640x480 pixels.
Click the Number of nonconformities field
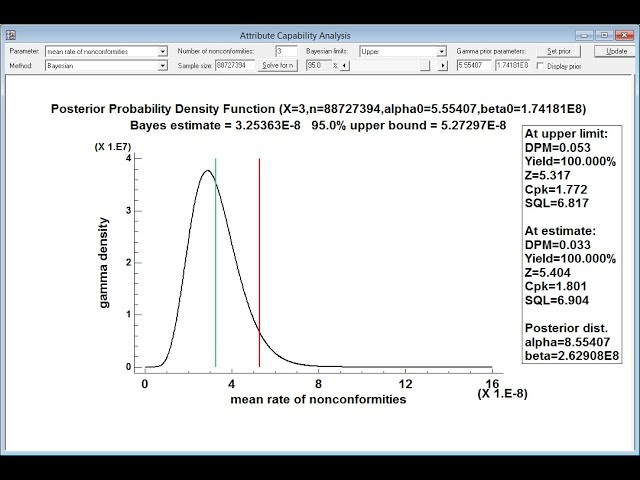[x=287, y=51]
